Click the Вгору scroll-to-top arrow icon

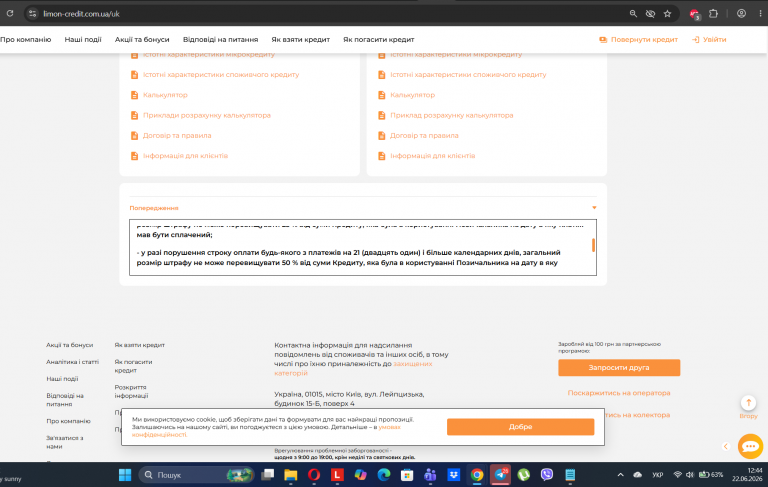[748, 403]
